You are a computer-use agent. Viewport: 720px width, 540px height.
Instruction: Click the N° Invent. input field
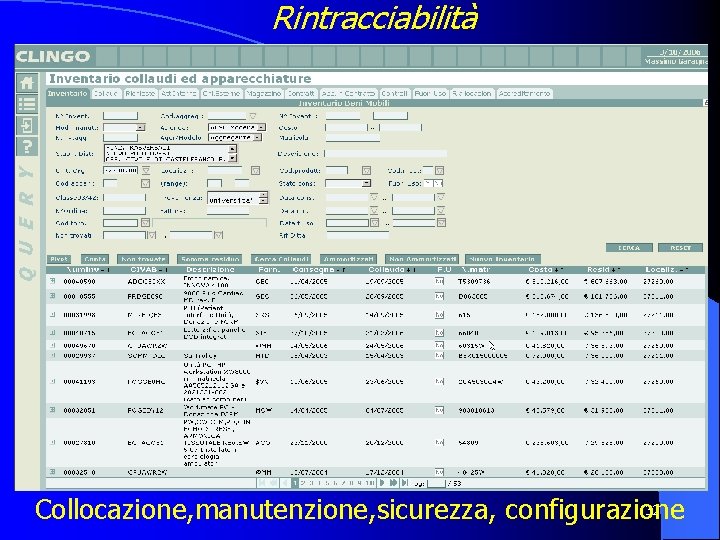120,116
